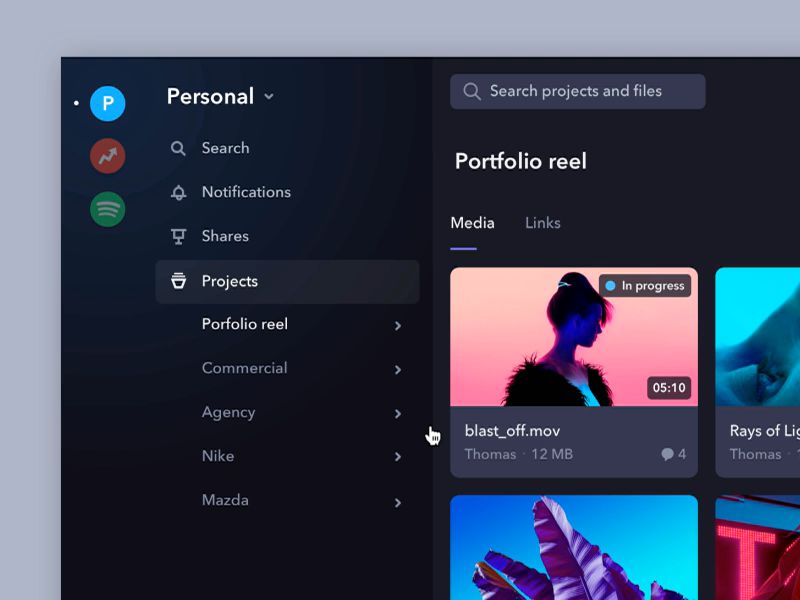The height and width of the screenshot is (600, 800).
Task: Click the Portfolio reel page heading
Action: [x=521, y=161]
